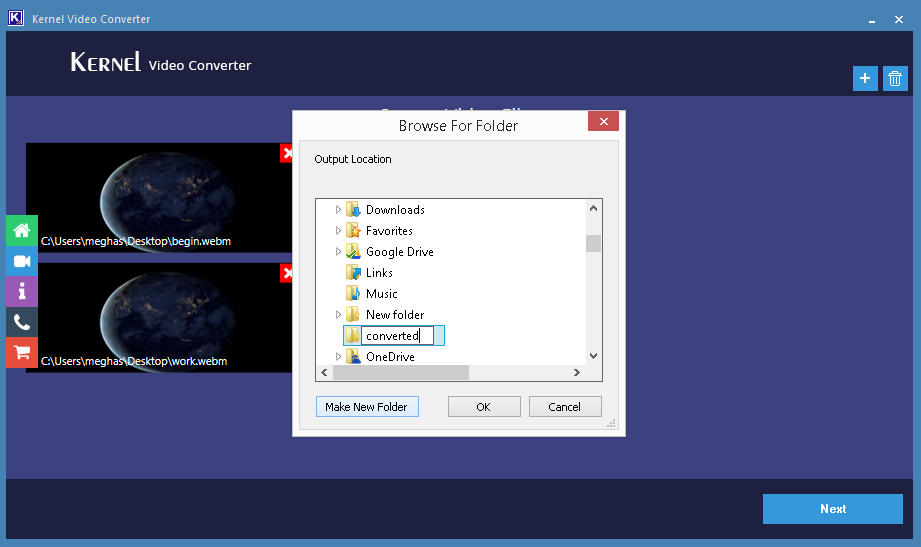The width and height of the screenshot is (921, 547).
Task: Select the Downloads folder icon
Action: pyautogui.click(x=353, y=209)
